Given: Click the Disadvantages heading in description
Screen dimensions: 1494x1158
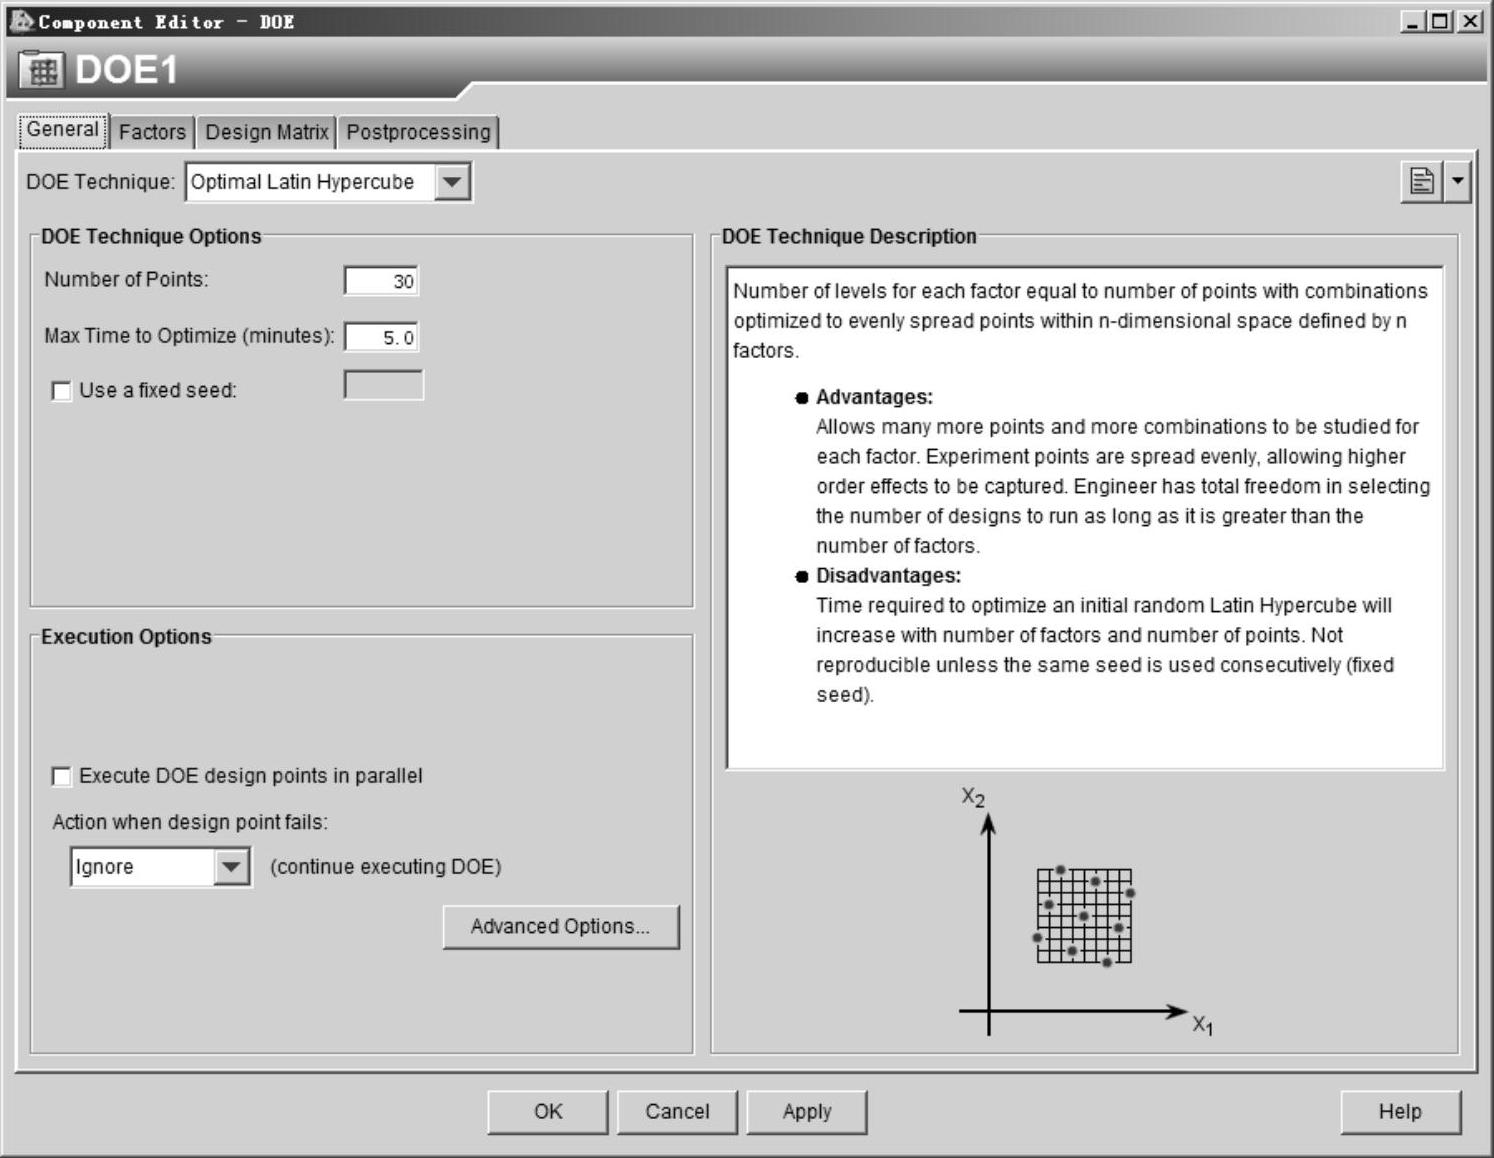Looking at the screenshot, I should pos(888,576).
